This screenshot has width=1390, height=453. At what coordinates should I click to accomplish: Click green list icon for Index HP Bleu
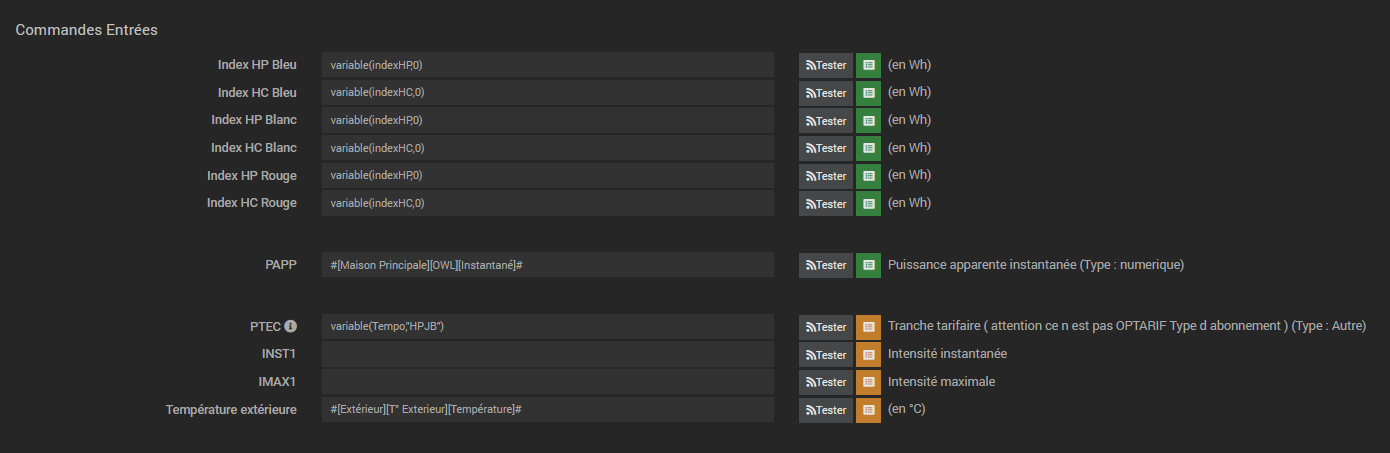coord(868,65)
